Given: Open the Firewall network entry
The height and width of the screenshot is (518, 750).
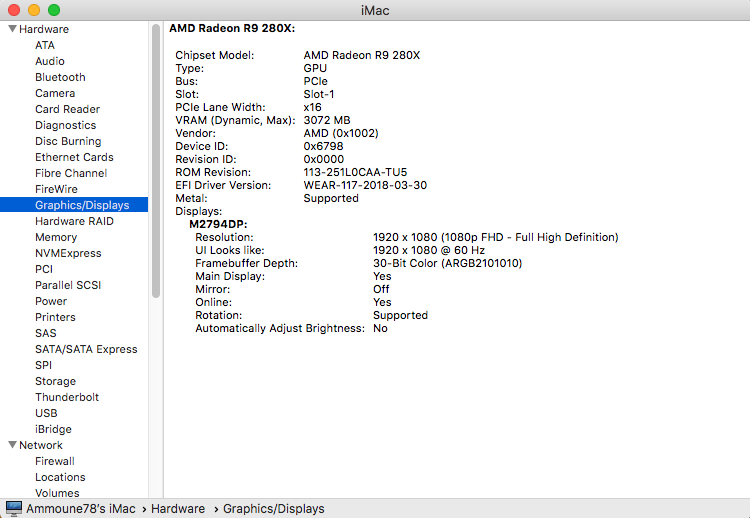Looking at the screenshot, I should pyautogui.click(x=55, y=461).
